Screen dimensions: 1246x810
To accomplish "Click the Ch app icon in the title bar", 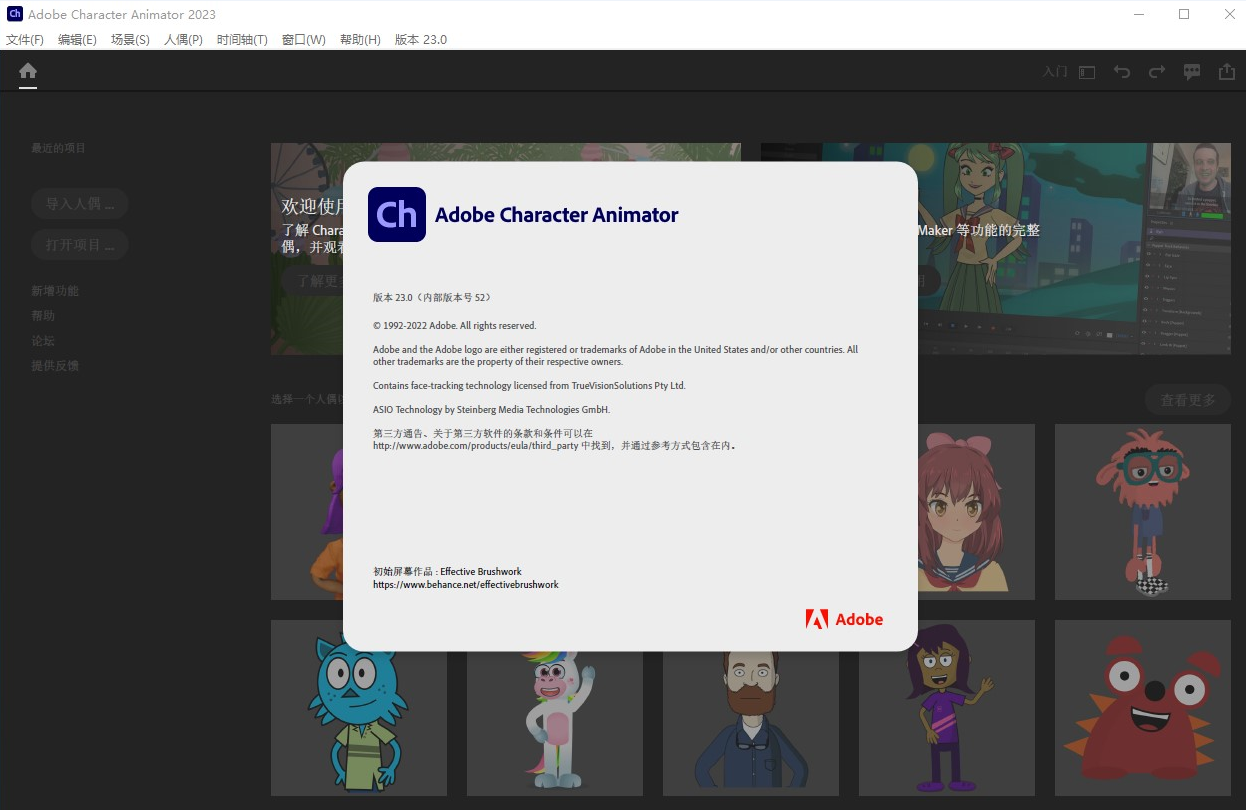I will tap(13, 14).
